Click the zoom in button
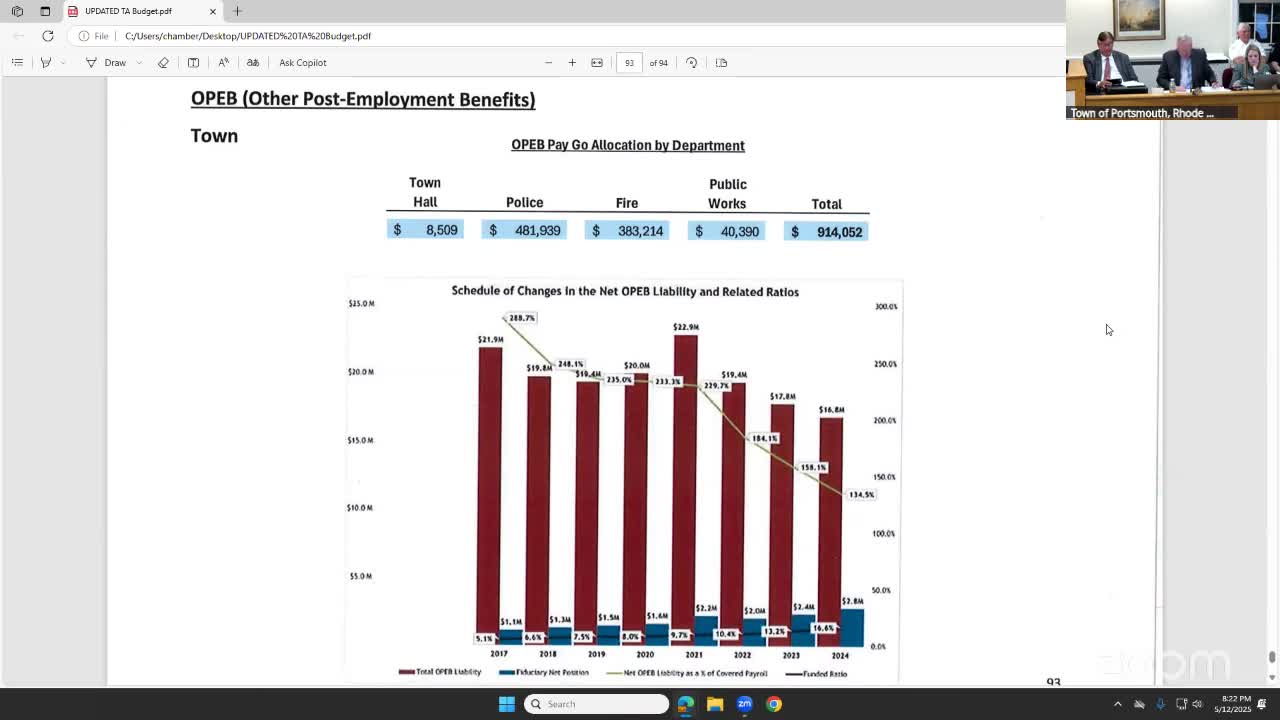The image size is (1280, 720). (572, 62)
